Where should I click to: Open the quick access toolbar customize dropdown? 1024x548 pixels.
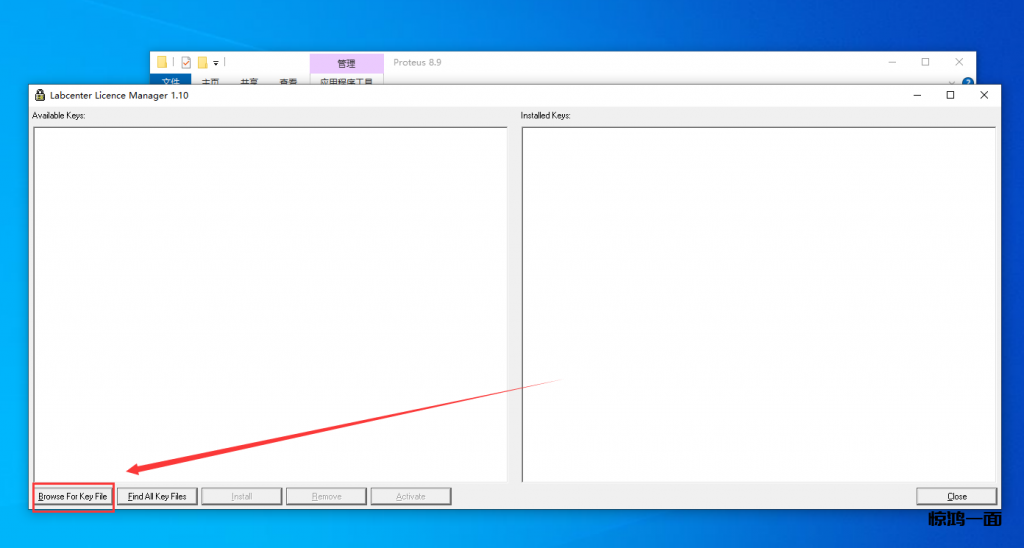click(216, 63)
